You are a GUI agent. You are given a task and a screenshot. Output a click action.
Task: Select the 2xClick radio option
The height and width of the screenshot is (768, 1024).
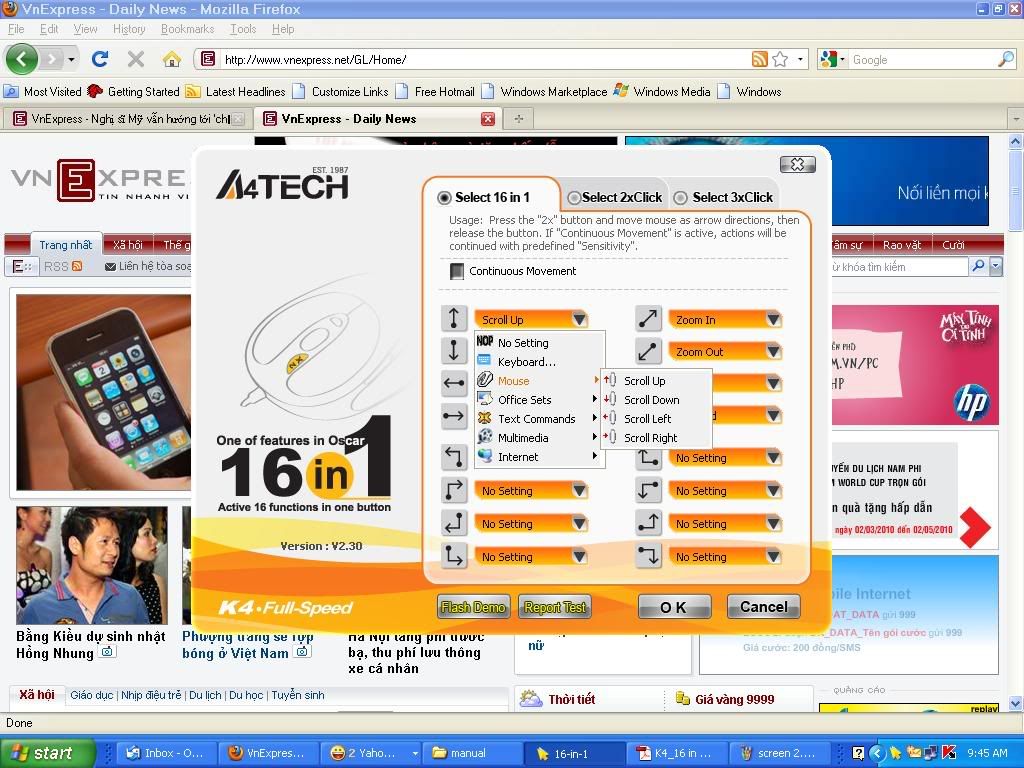click(574, 197)
